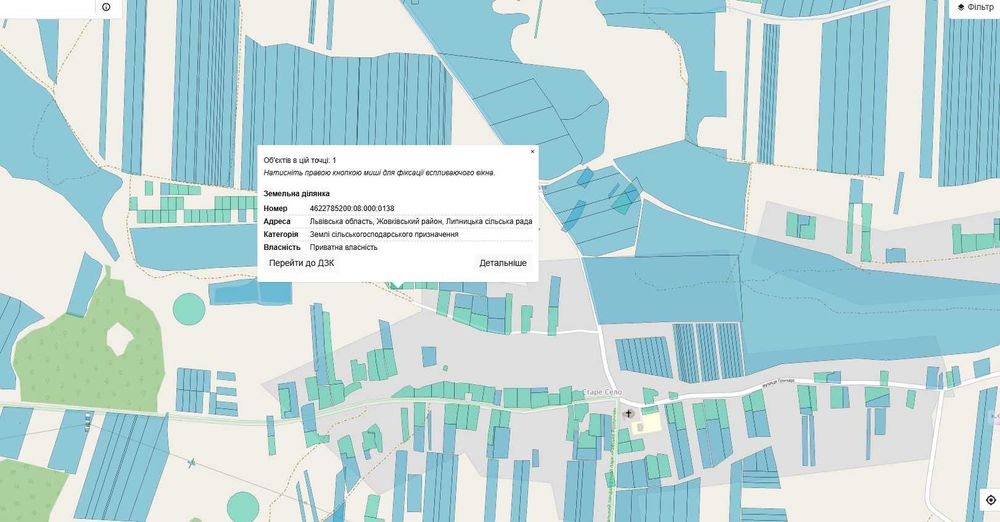The height and width of the screenshot is (522, 1000).
Task: Select parcel number 4622785200:08:000:0138
Action: (352, 209)
